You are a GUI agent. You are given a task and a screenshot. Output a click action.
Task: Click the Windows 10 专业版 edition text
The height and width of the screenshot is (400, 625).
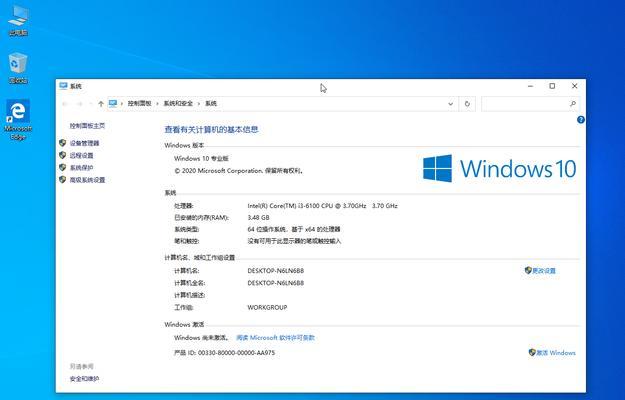[x=201, y=158]
